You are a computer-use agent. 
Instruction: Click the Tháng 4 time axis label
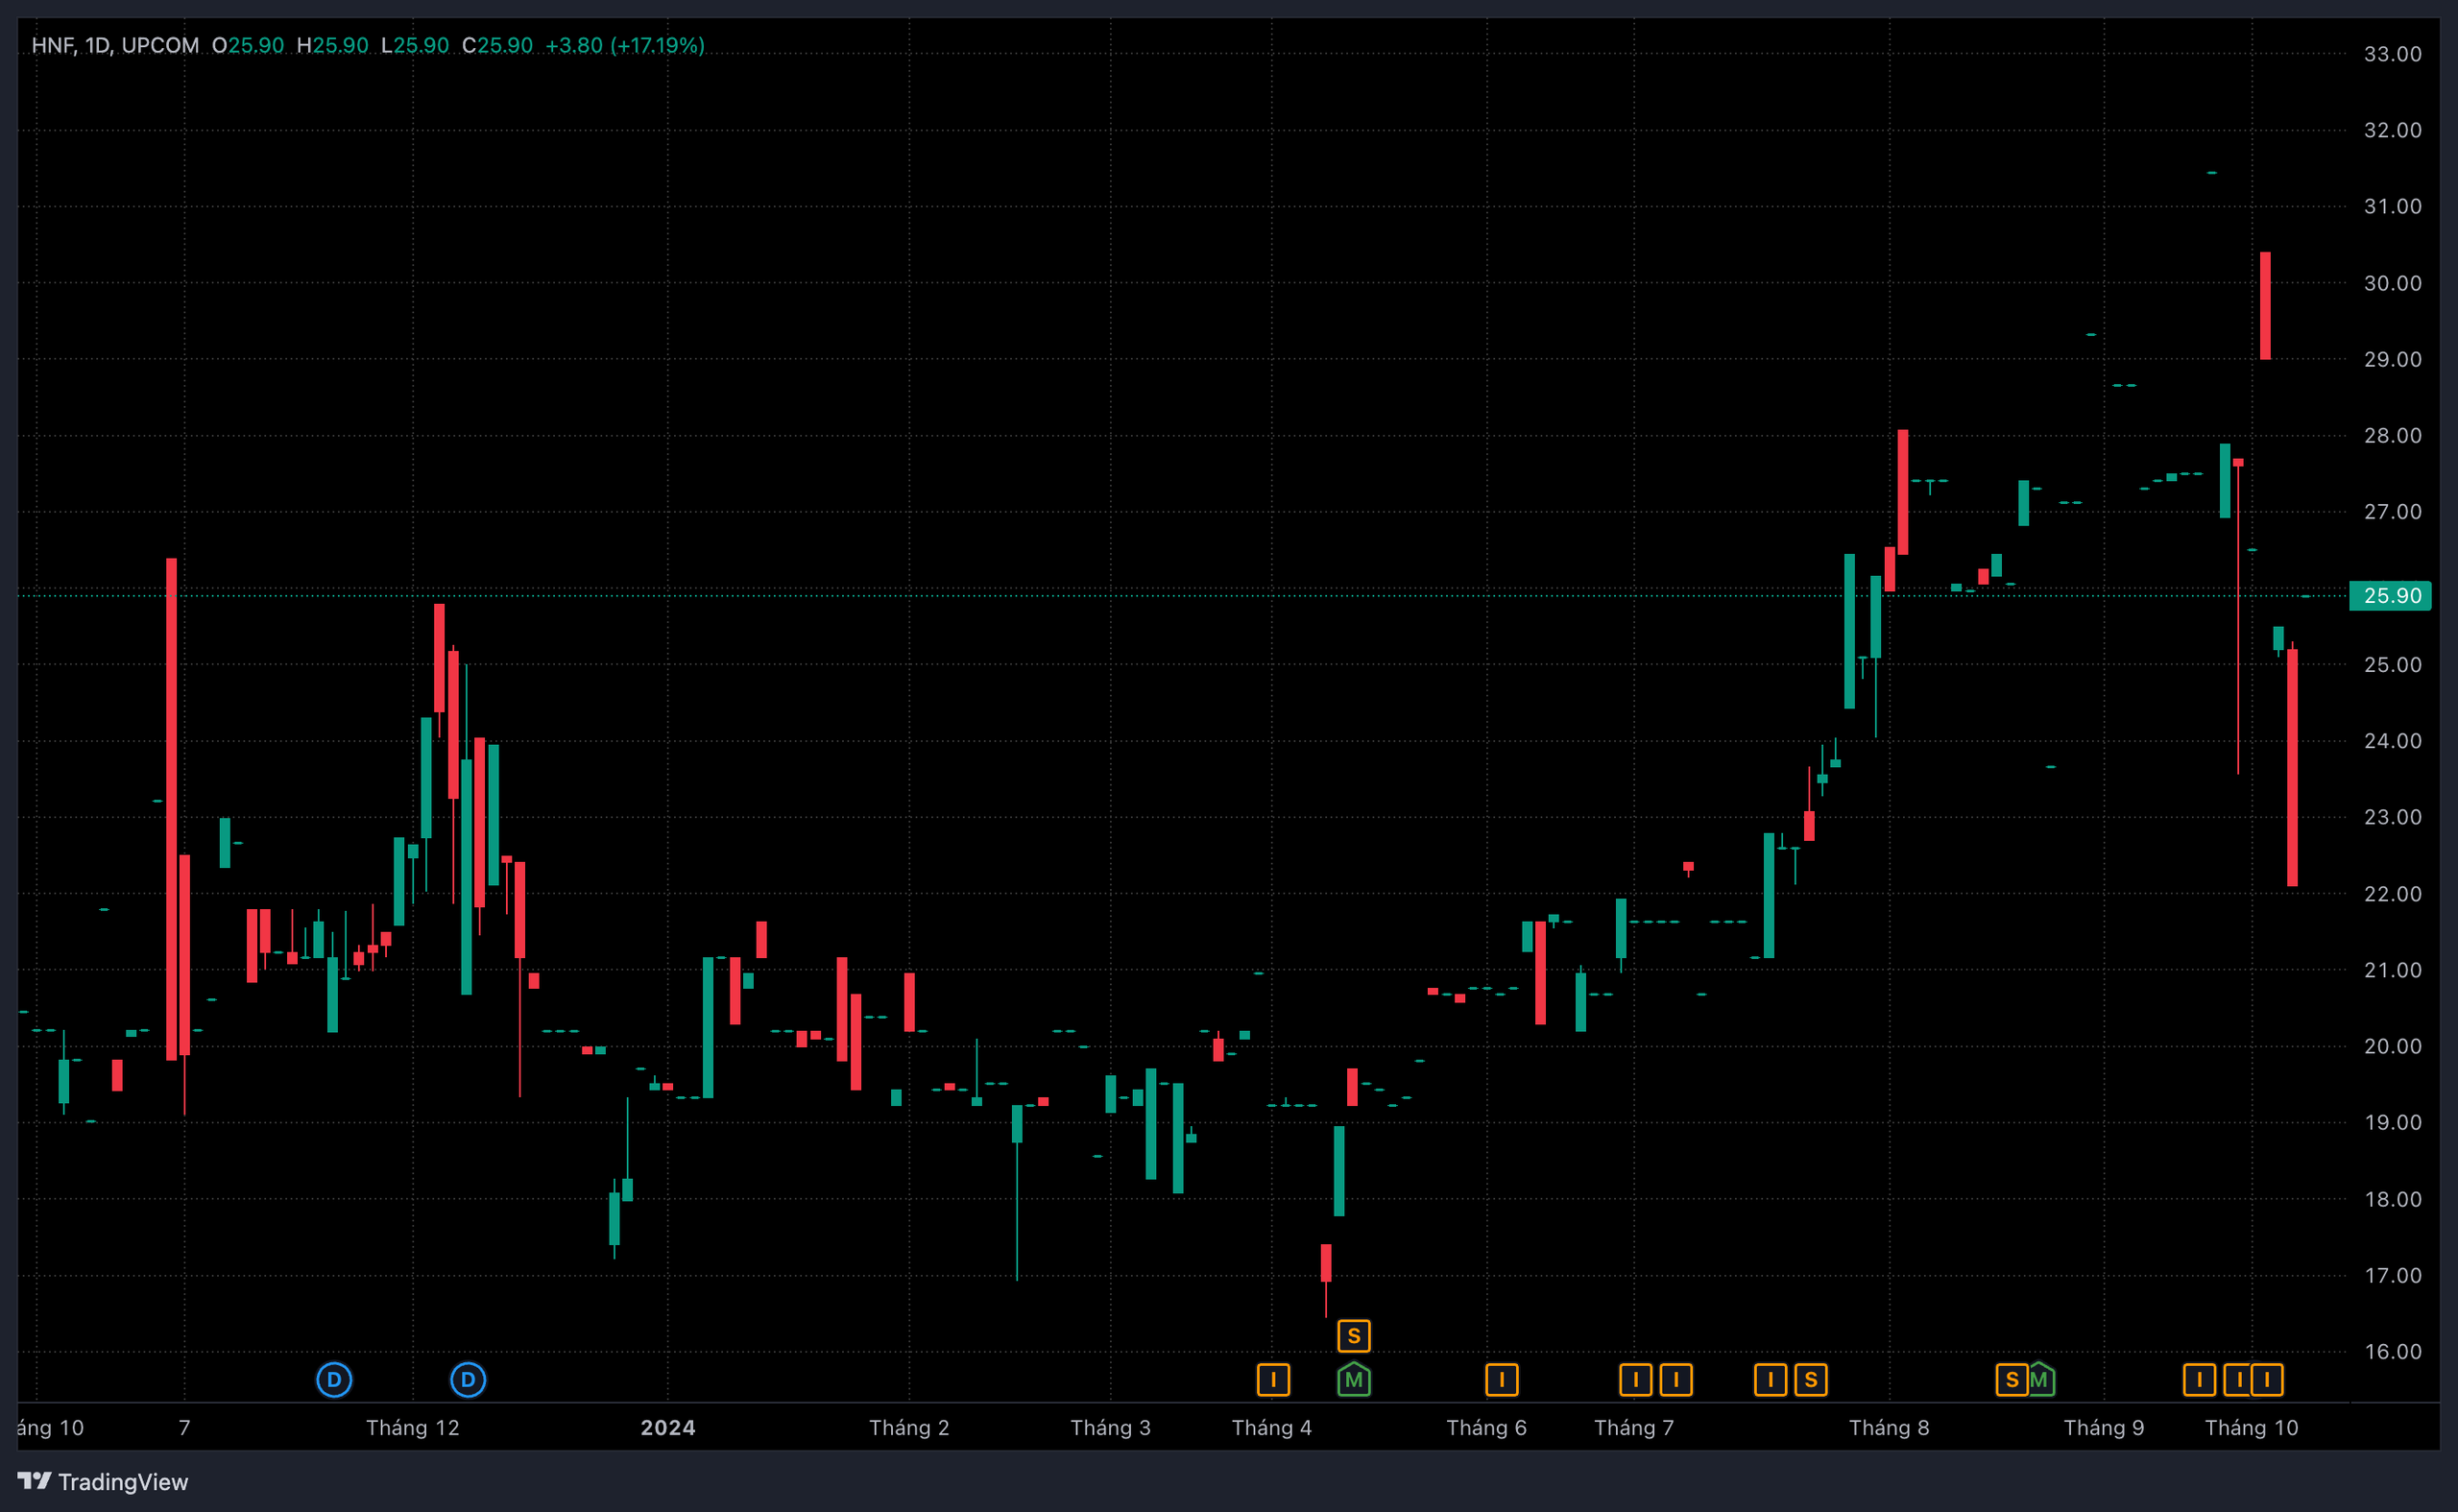(x=1272, y=1428)
